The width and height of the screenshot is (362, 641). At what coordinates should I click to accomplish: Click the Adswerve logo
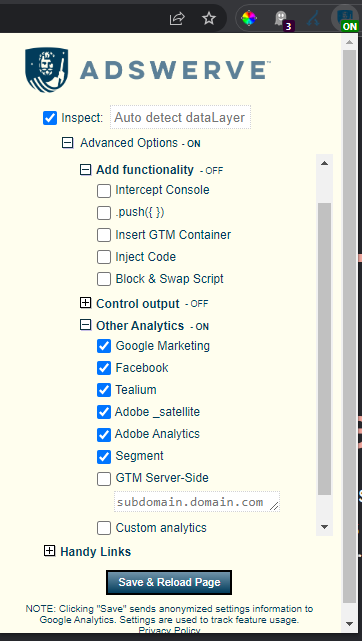point(147,70)
